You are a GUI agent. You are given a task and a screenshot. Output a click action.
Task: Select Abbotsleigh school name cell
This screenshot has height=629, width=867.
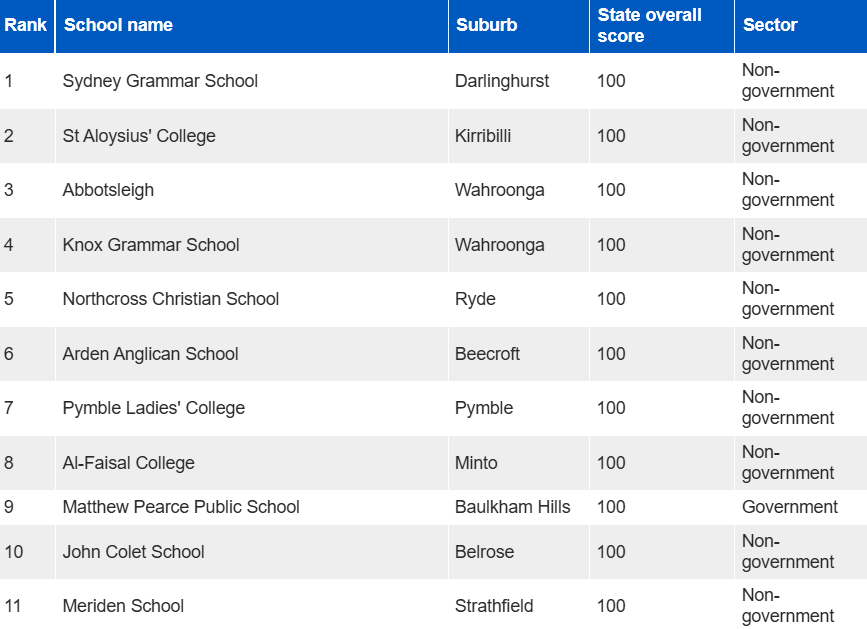[108, 190]
